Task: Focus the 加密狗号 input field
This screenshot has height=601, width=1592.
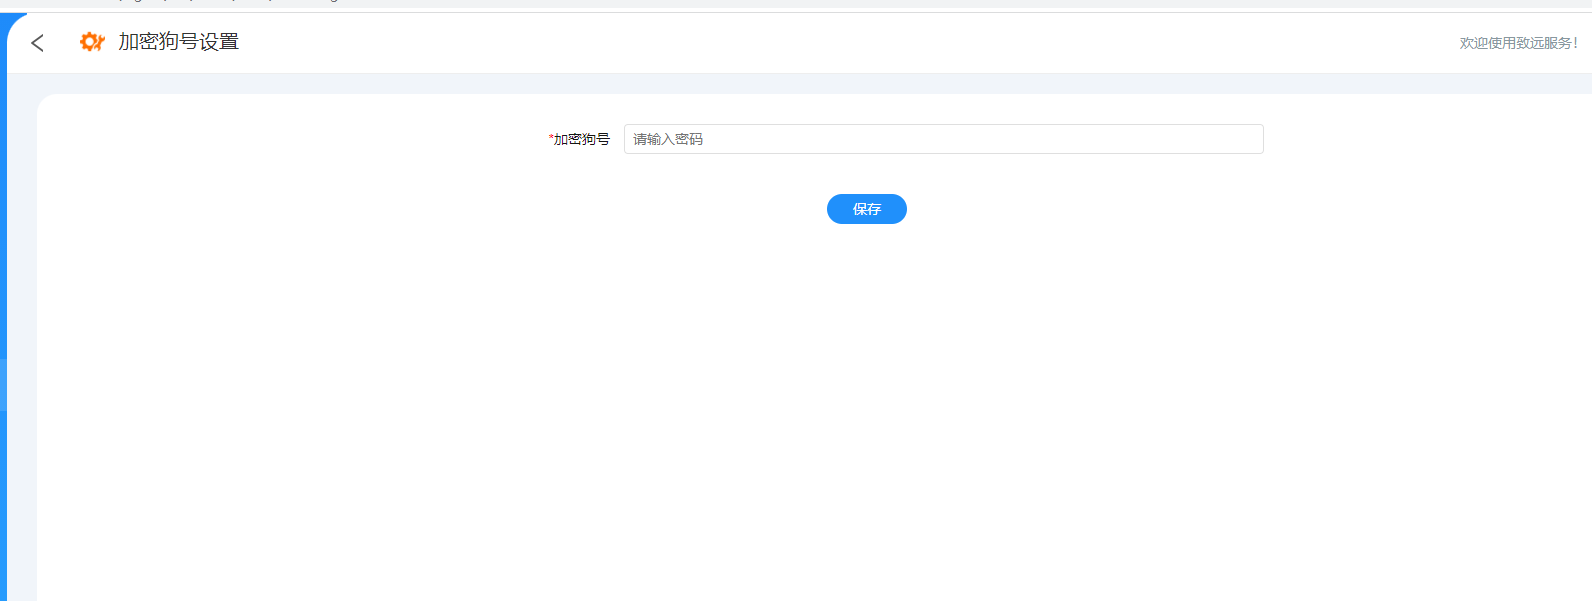Action: tap(943, 139)
